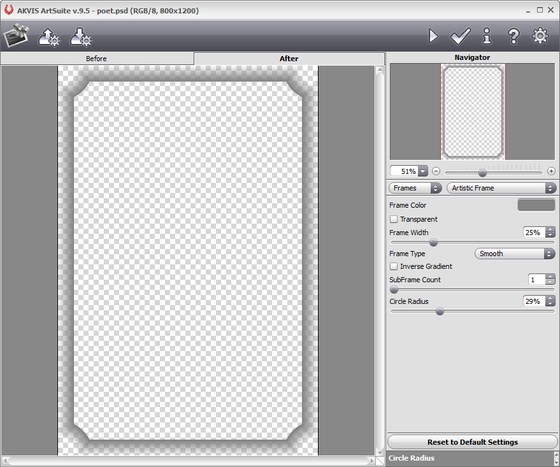Save preset with downward arrow icon

(x=80, y=36)
